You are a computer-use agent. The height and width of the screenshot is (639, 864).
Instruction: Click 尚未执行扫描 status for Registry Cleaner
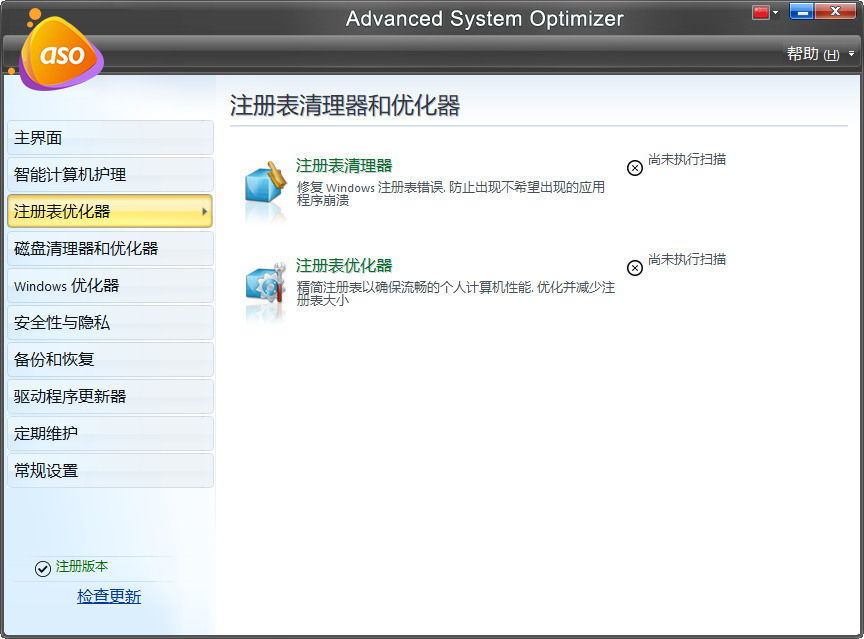[687, 159]
